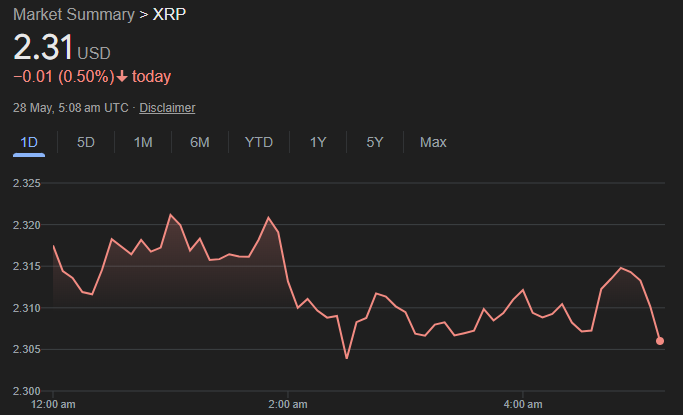The width and height of the screenshot is (683, 415).
Task: Click the 28 May timestamp text
Action: tap(70, 108)
